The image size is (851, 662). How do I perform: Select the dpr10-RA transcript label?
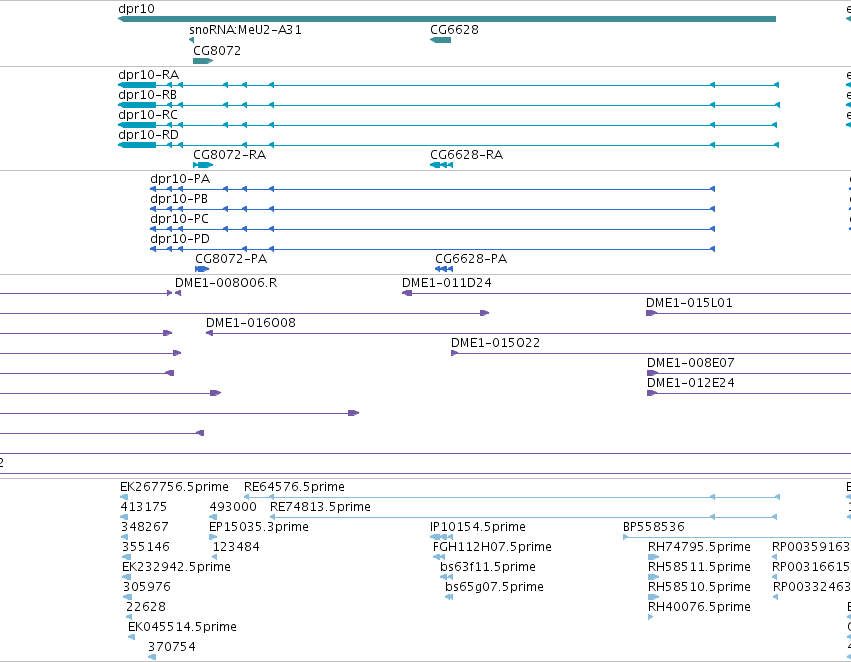[x=149, y=75]
